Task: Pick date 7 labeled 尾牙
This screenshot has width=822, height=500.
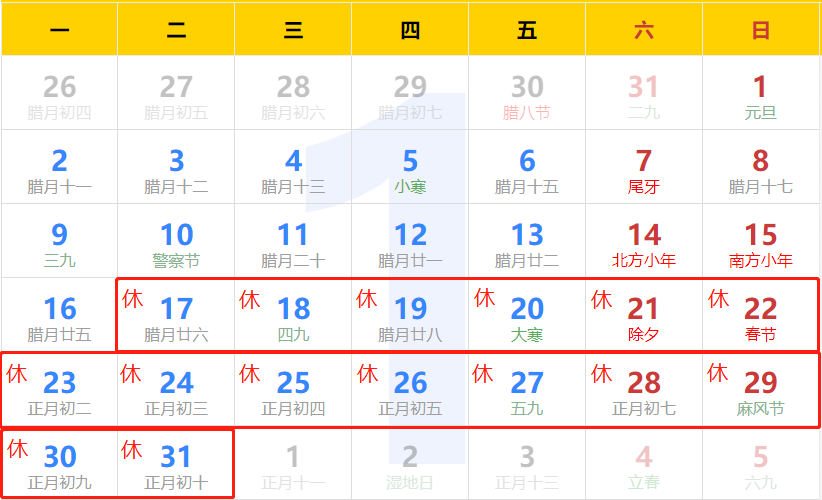Action: click(643, 170)
